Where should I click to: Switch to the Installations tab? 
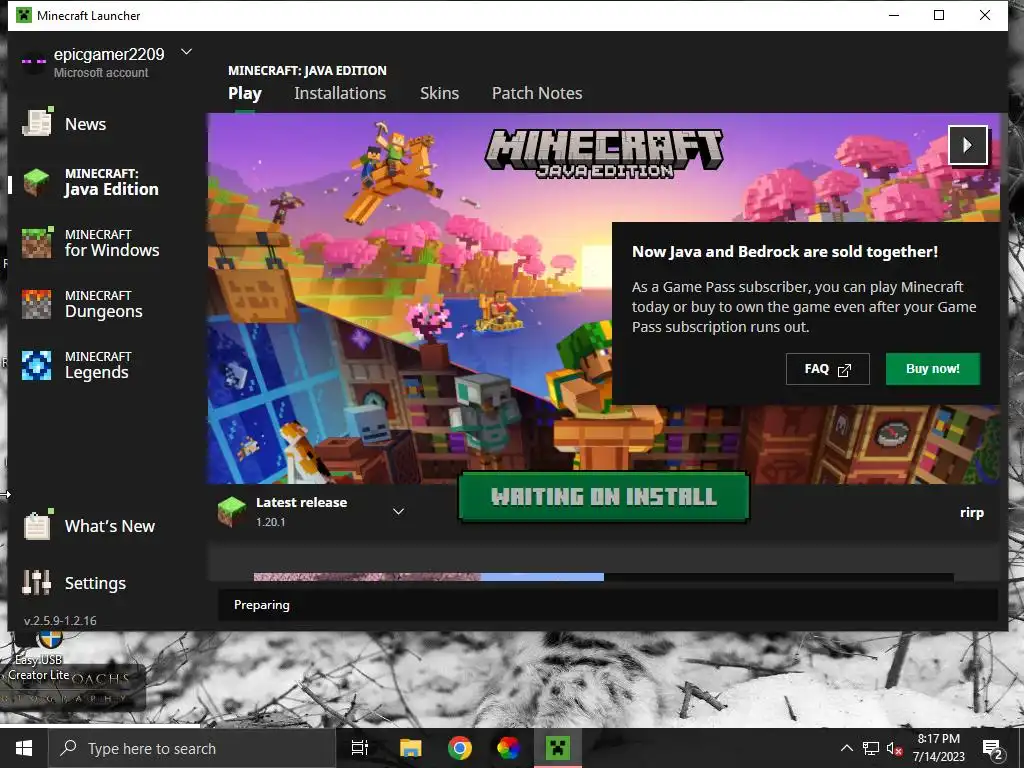pyautogui.click(x=340, y=93)
